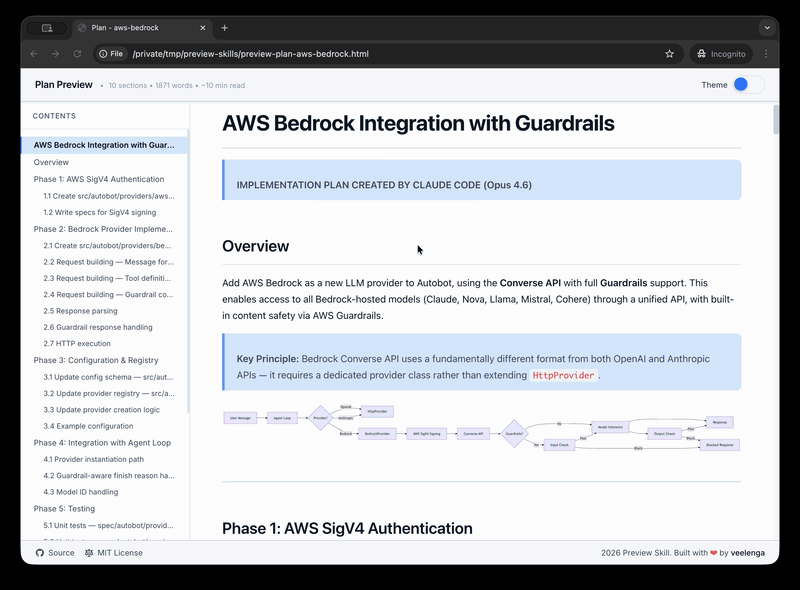Open section 4.3 Model ID handling
Viewport: 800px width, 590px height.
pyautogui.click(x=81, y=492)
